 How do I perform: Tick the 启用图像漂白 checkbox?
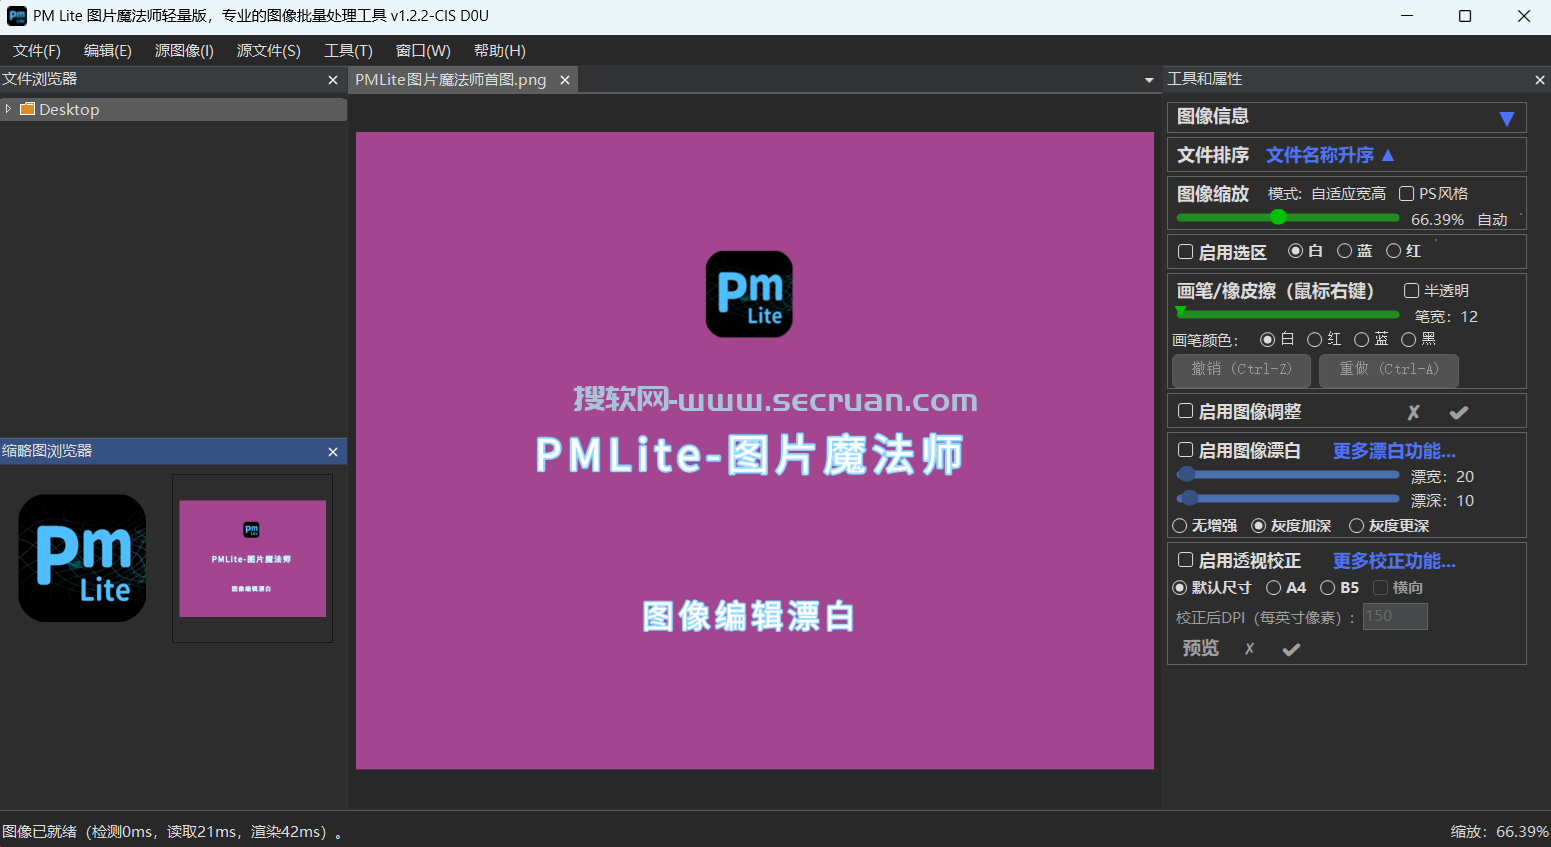[1186, 450]
